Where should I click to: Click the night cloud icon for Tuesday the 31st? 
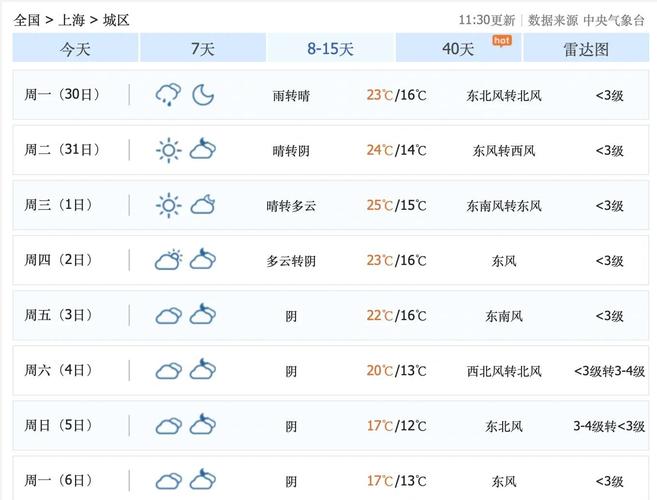coord(203,151)
